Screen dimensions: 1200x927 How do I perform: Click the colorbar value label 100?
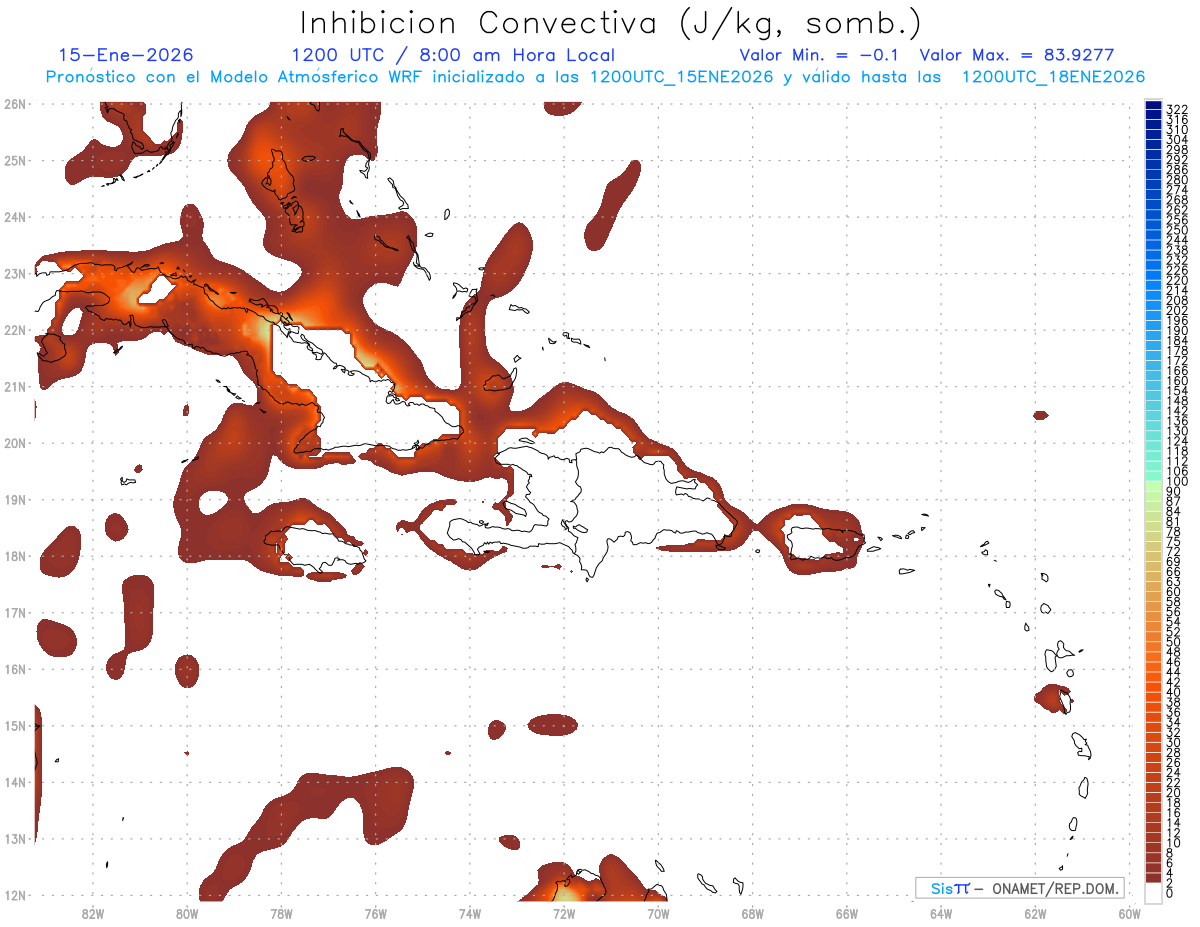(x=1177, y=483)
